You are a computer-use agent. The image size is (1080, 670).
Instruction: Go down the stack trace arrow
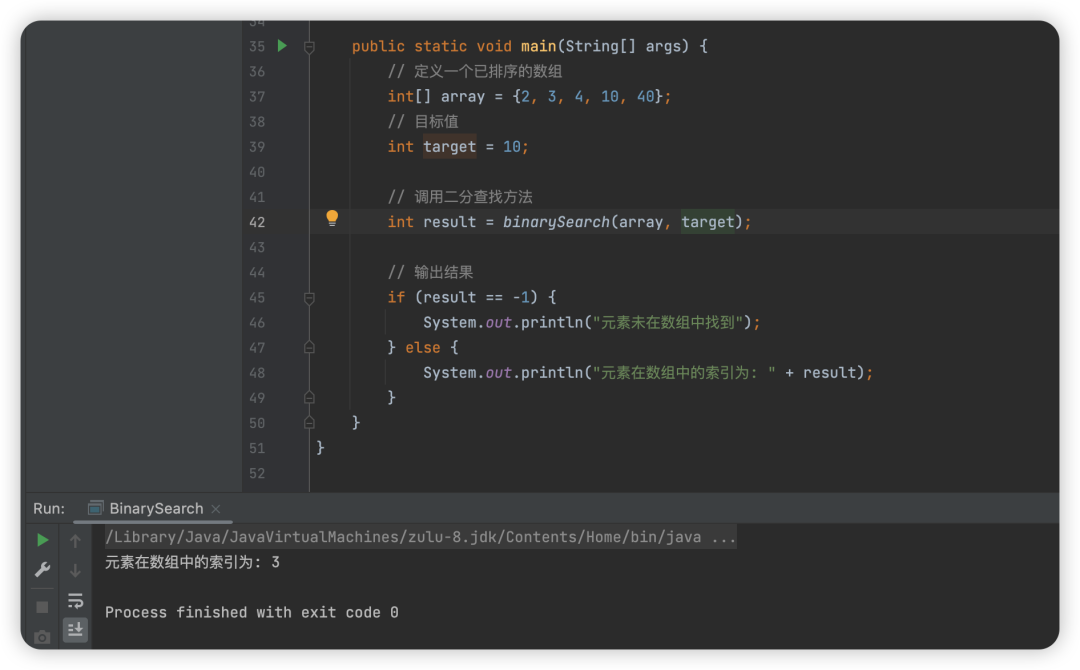(x=75, y=571)
